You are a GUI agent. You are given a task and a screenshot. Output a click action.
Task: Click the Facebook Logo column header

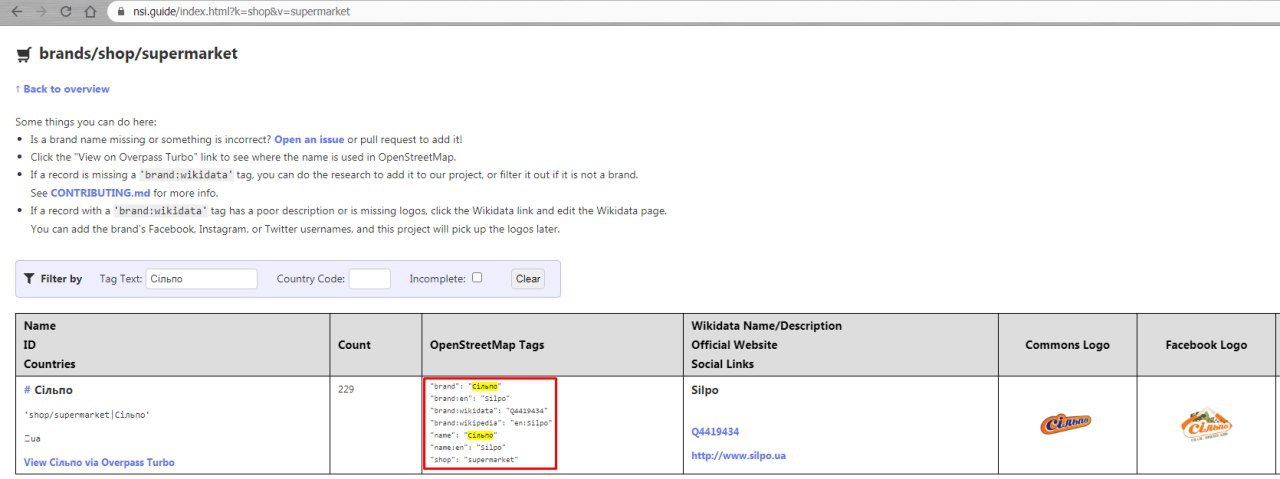[1206, 345]
